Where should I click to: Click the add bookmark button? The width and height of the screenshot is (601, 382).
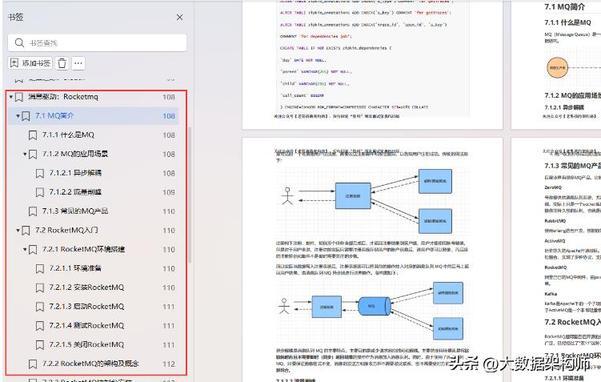point(30,63)
